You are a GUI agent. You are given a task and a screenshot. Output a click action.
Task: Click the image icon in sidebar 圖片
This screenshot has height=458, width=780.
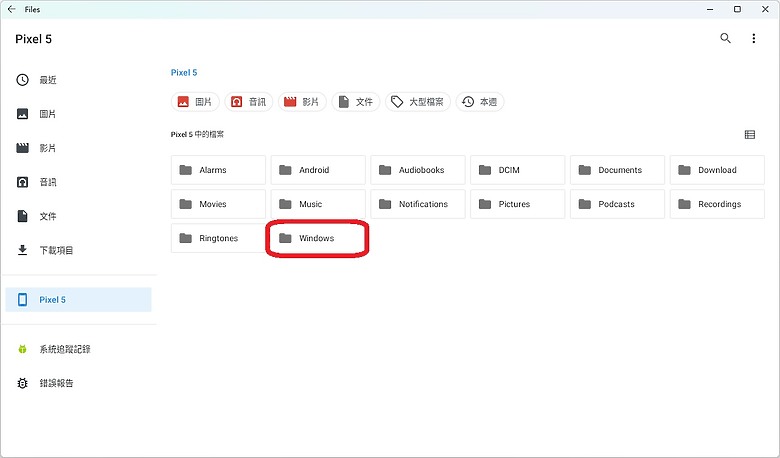pos(22,114)
